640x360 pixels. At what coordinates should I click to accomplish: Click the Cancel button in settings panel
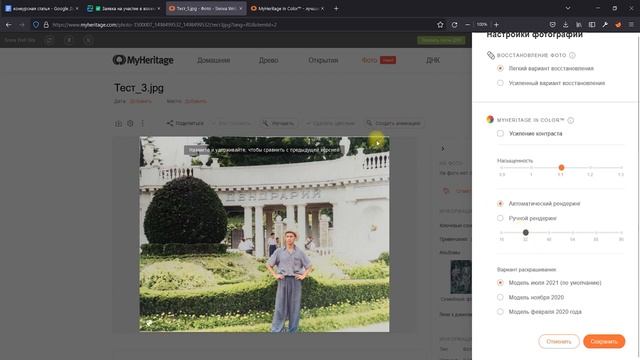point(559,341)
